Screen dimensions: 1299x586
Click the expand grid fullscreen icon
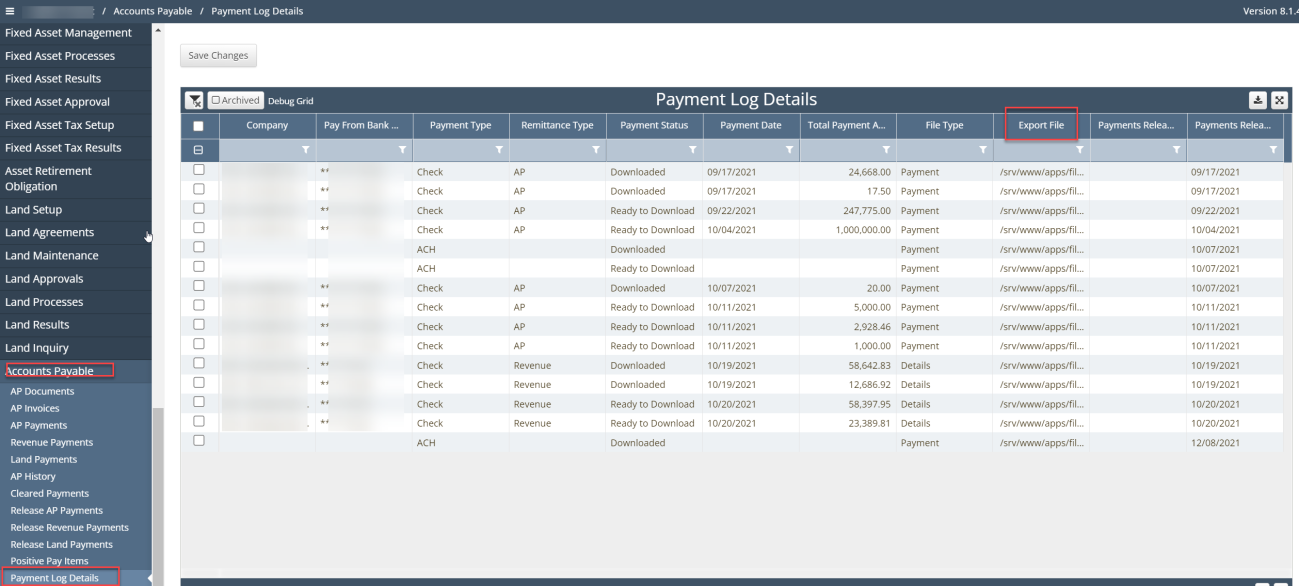coord(1279,100)
